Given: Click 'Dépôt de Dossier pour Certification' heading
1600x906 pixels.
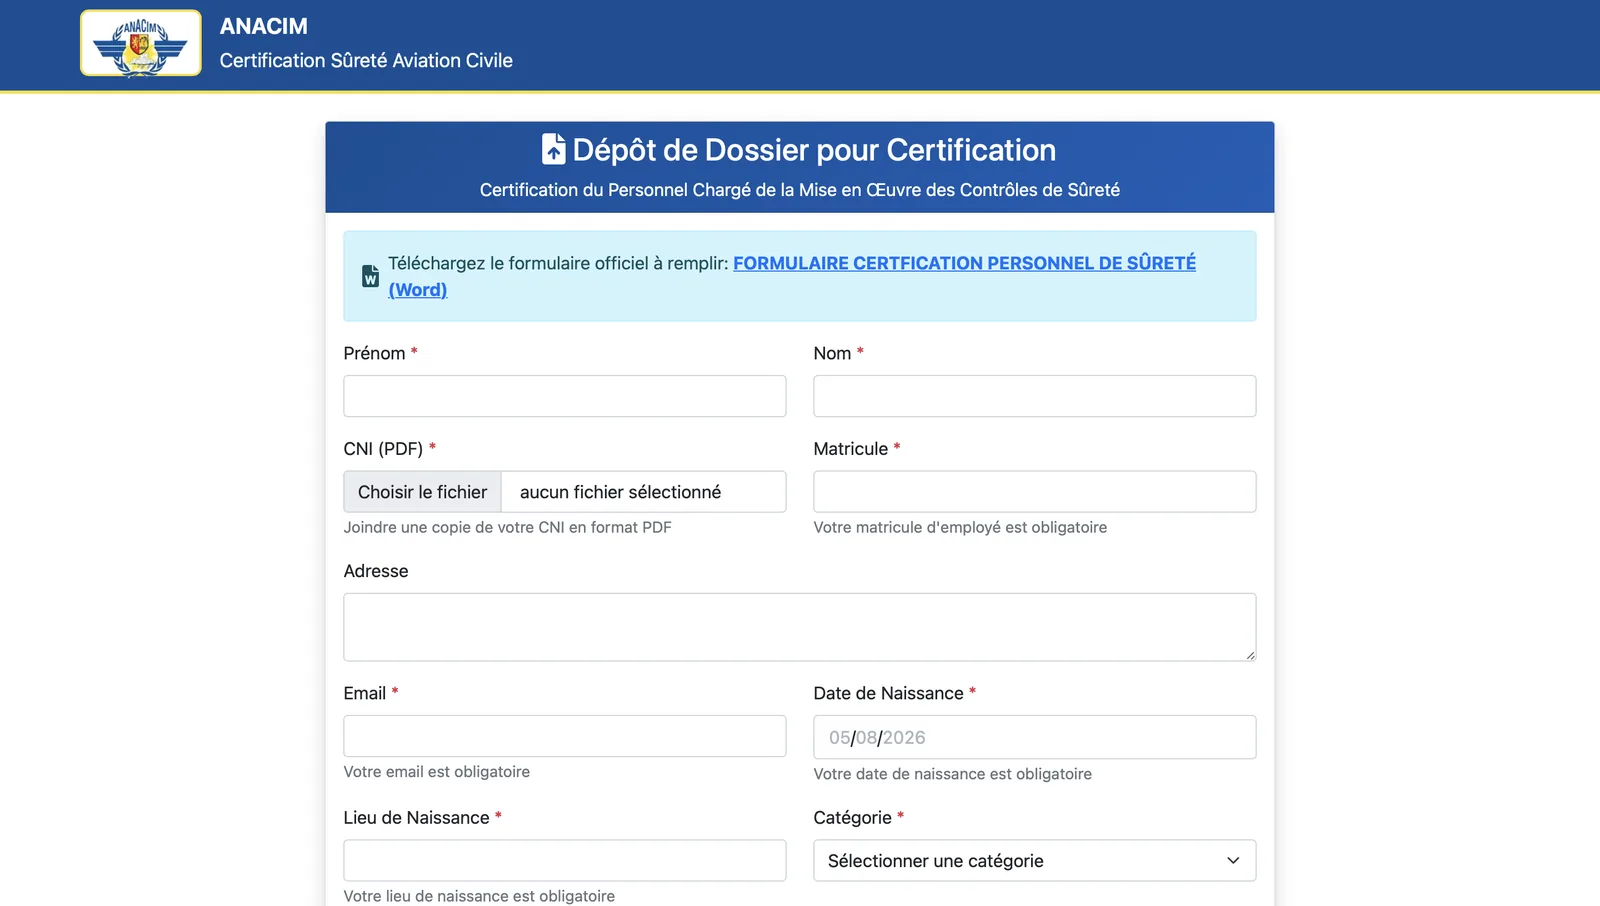Looking at the screenshot, I should coord(814,149).
